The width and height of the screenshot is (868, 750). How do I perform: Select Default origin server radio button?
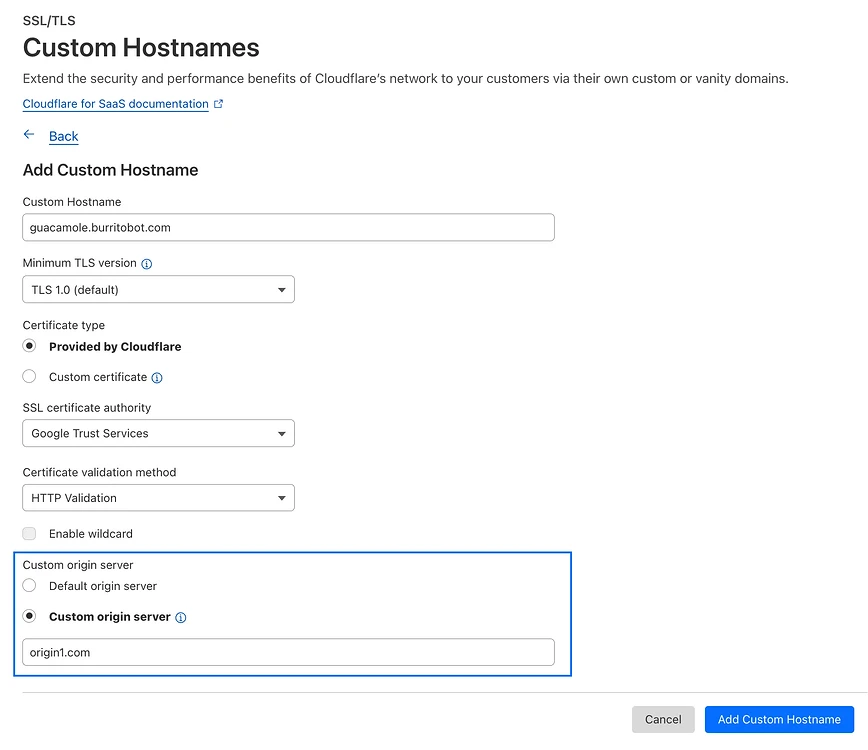tap(29, 586)
